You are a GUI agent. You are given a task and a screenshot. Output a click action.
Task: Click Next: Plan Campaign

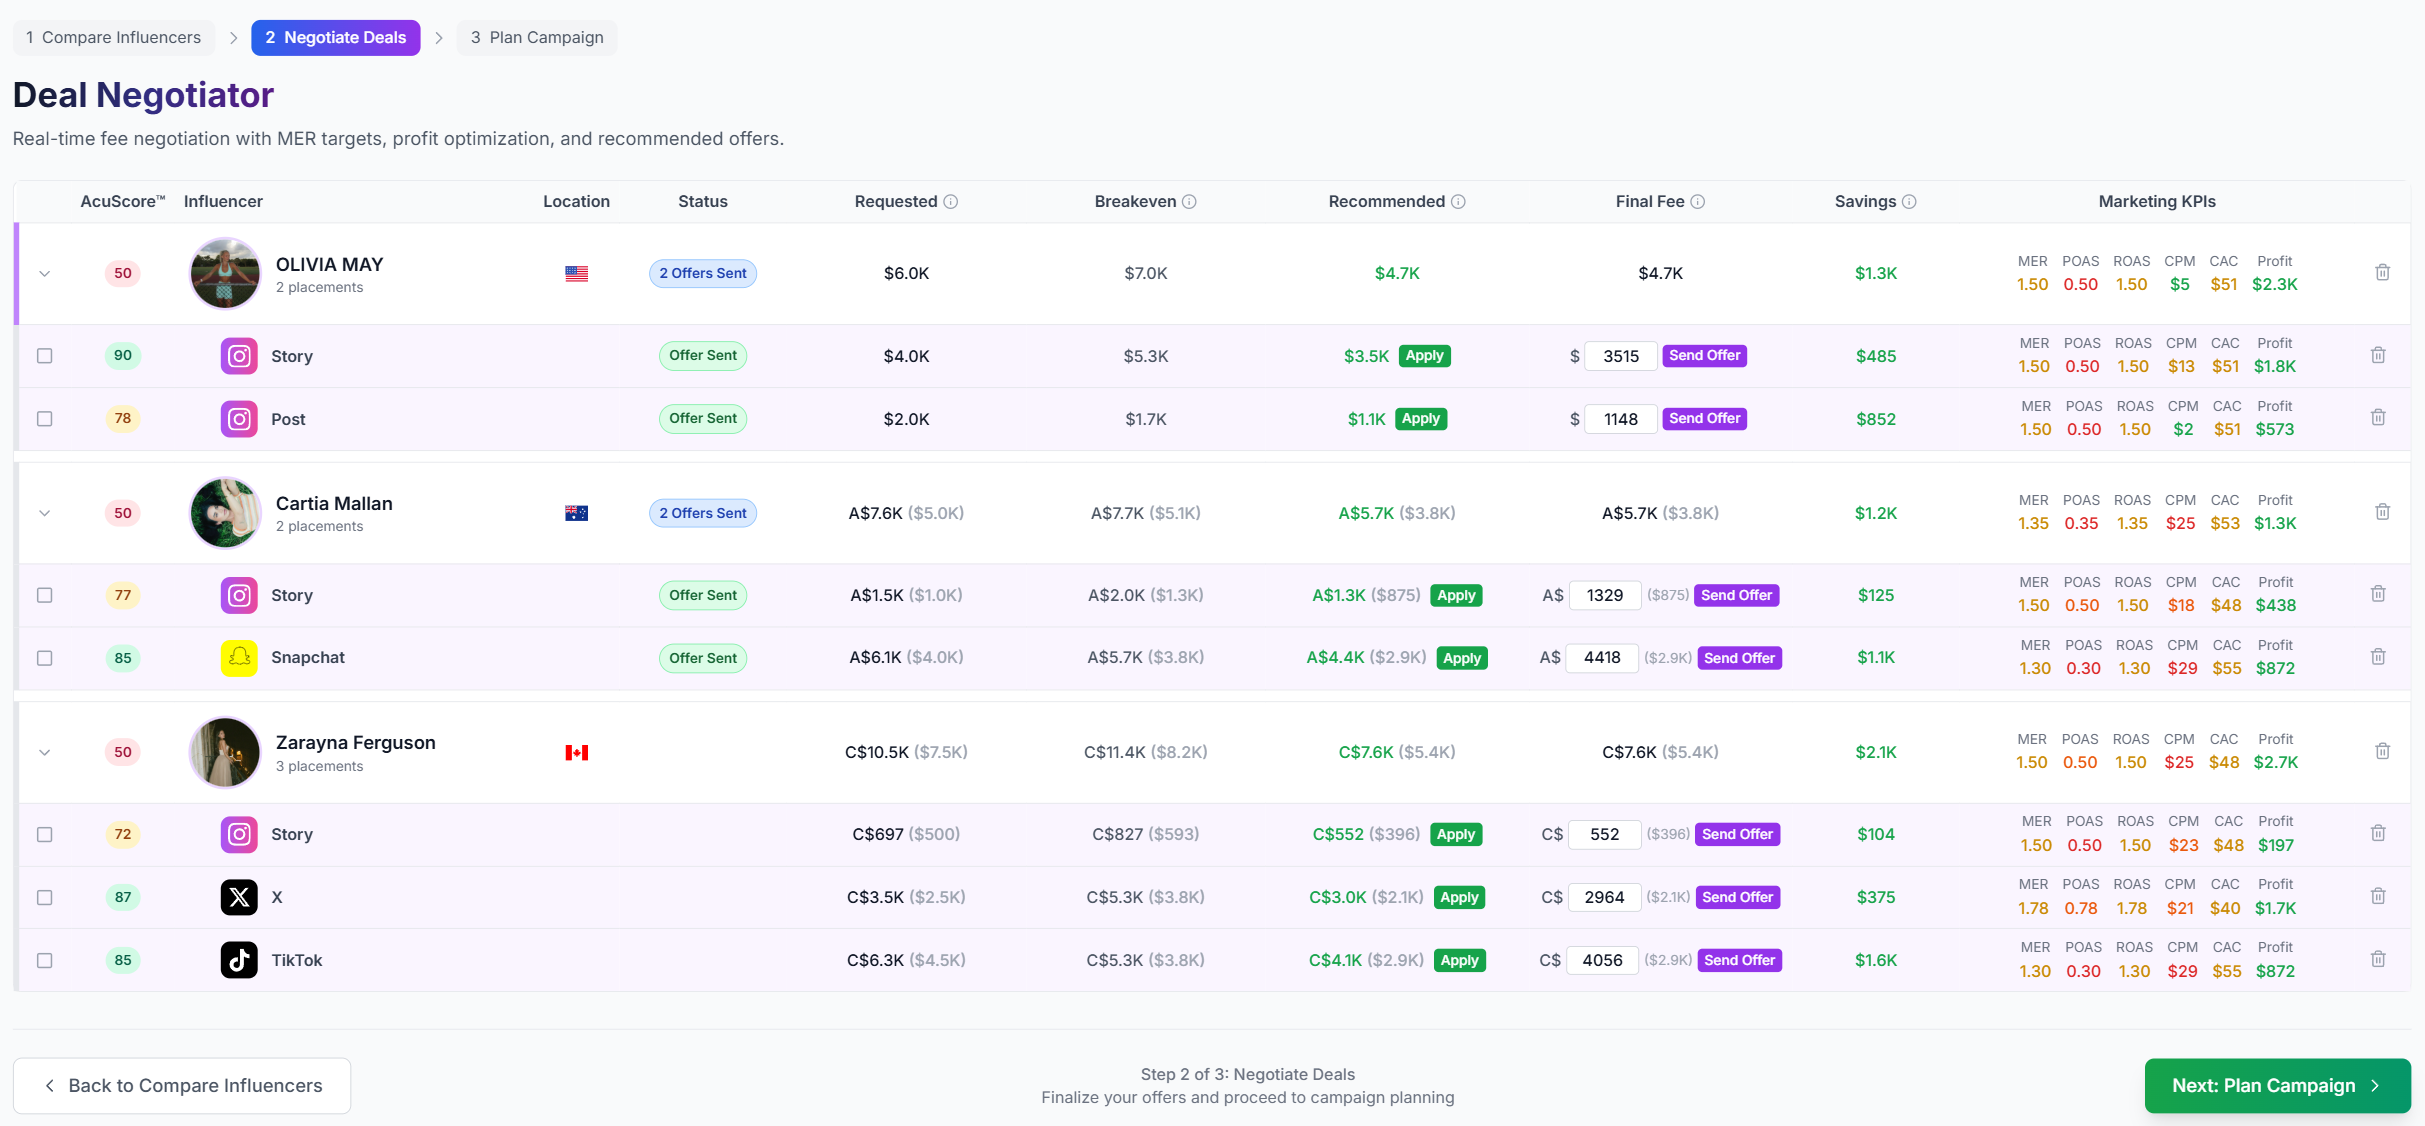(2276, 1085)
